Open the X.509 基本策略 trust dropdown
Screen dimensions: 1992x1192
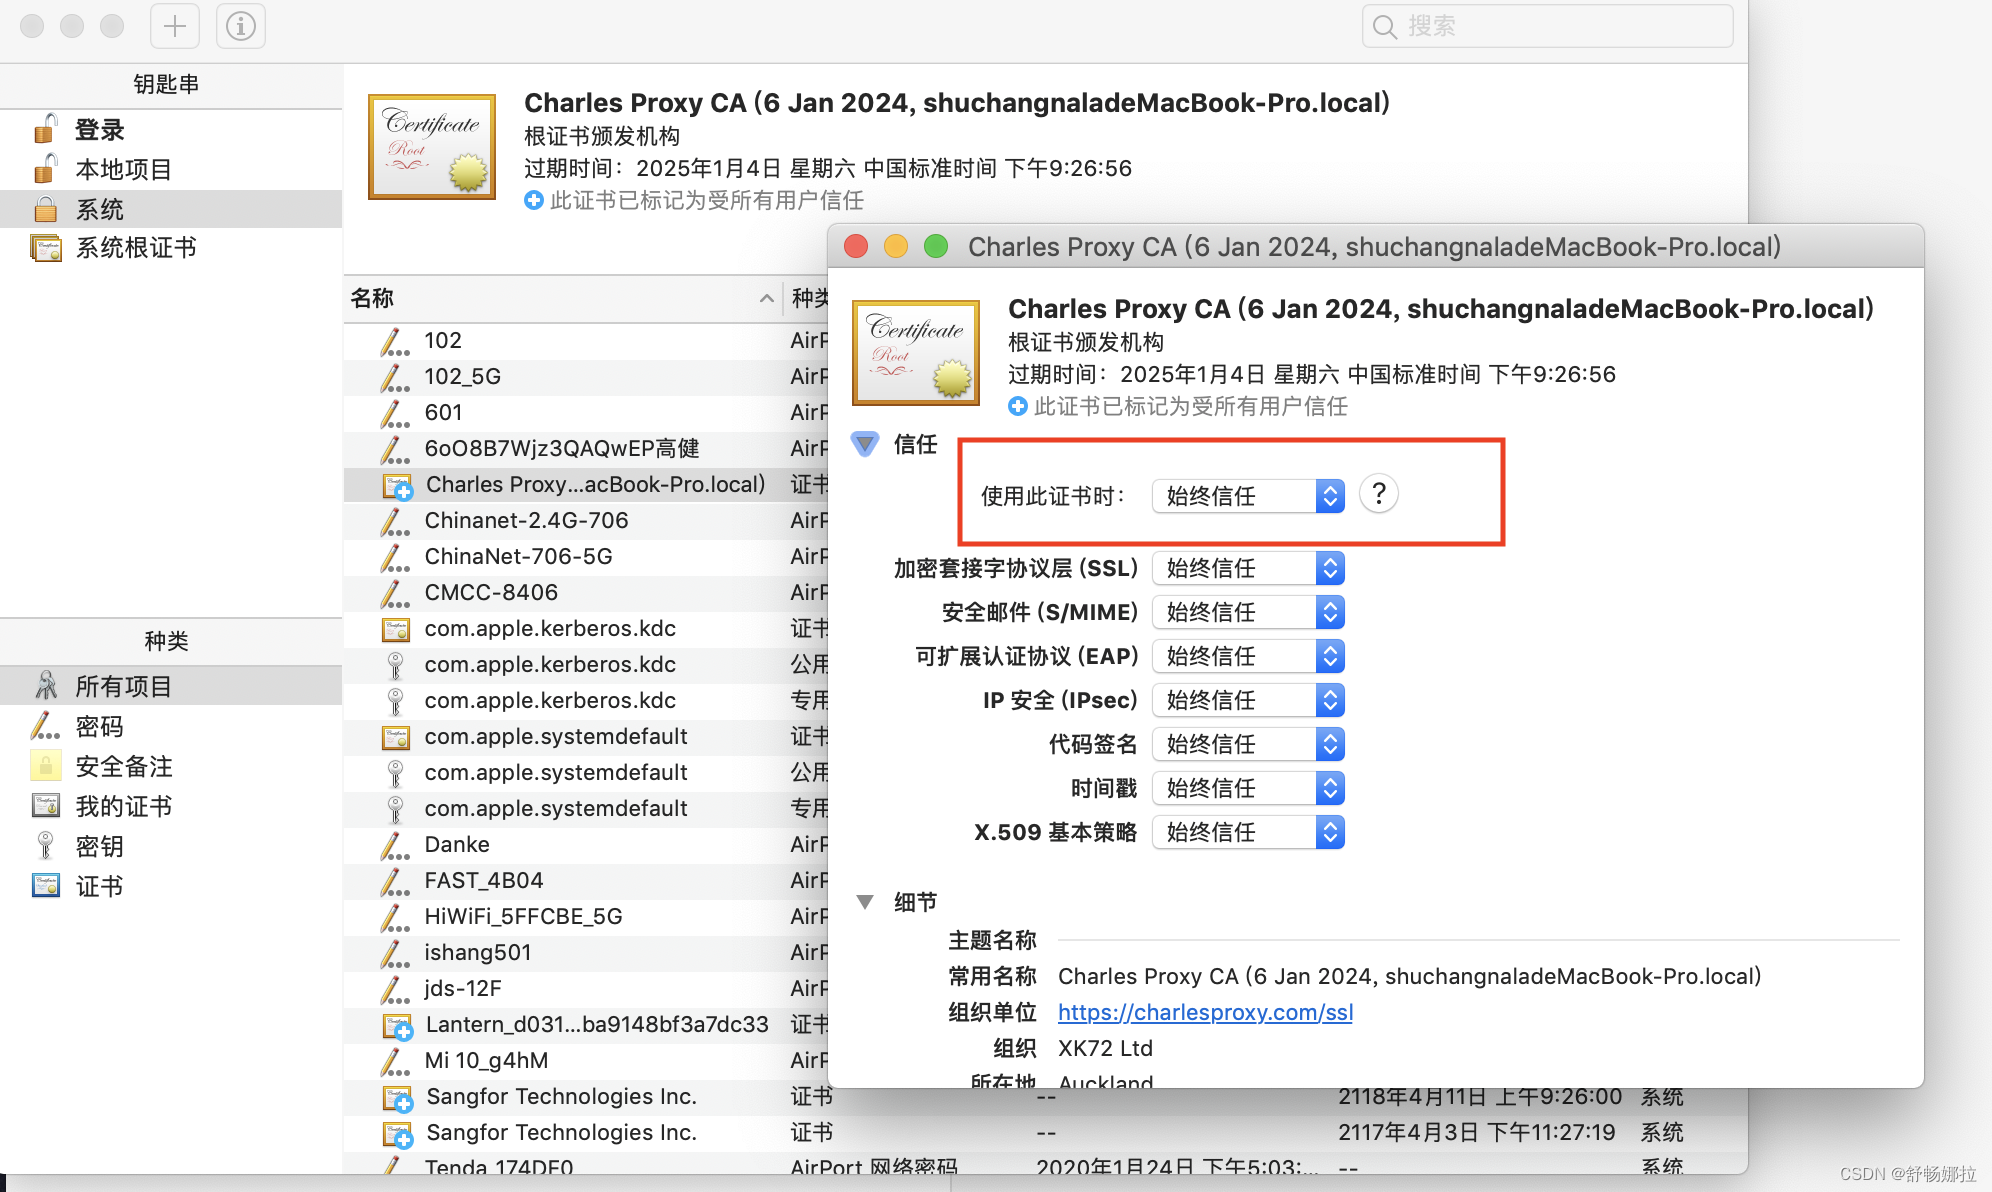pos(1248,832)
